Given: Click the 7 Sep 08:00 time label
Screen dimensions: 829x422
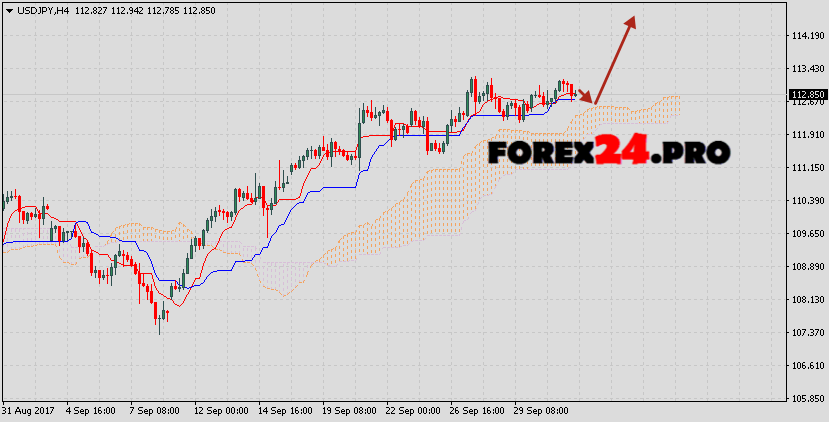Looking at the screenshot, I should pos(155,411).
